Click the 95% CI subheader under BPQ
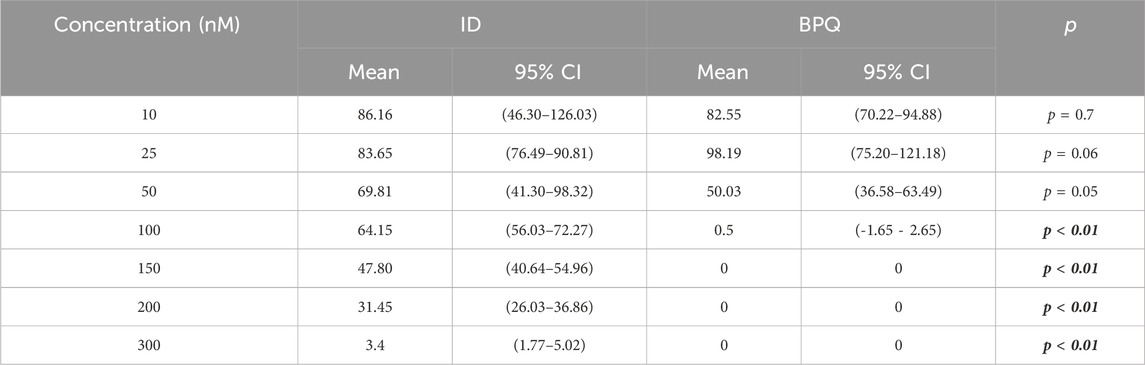 click(x=898, y=72)
